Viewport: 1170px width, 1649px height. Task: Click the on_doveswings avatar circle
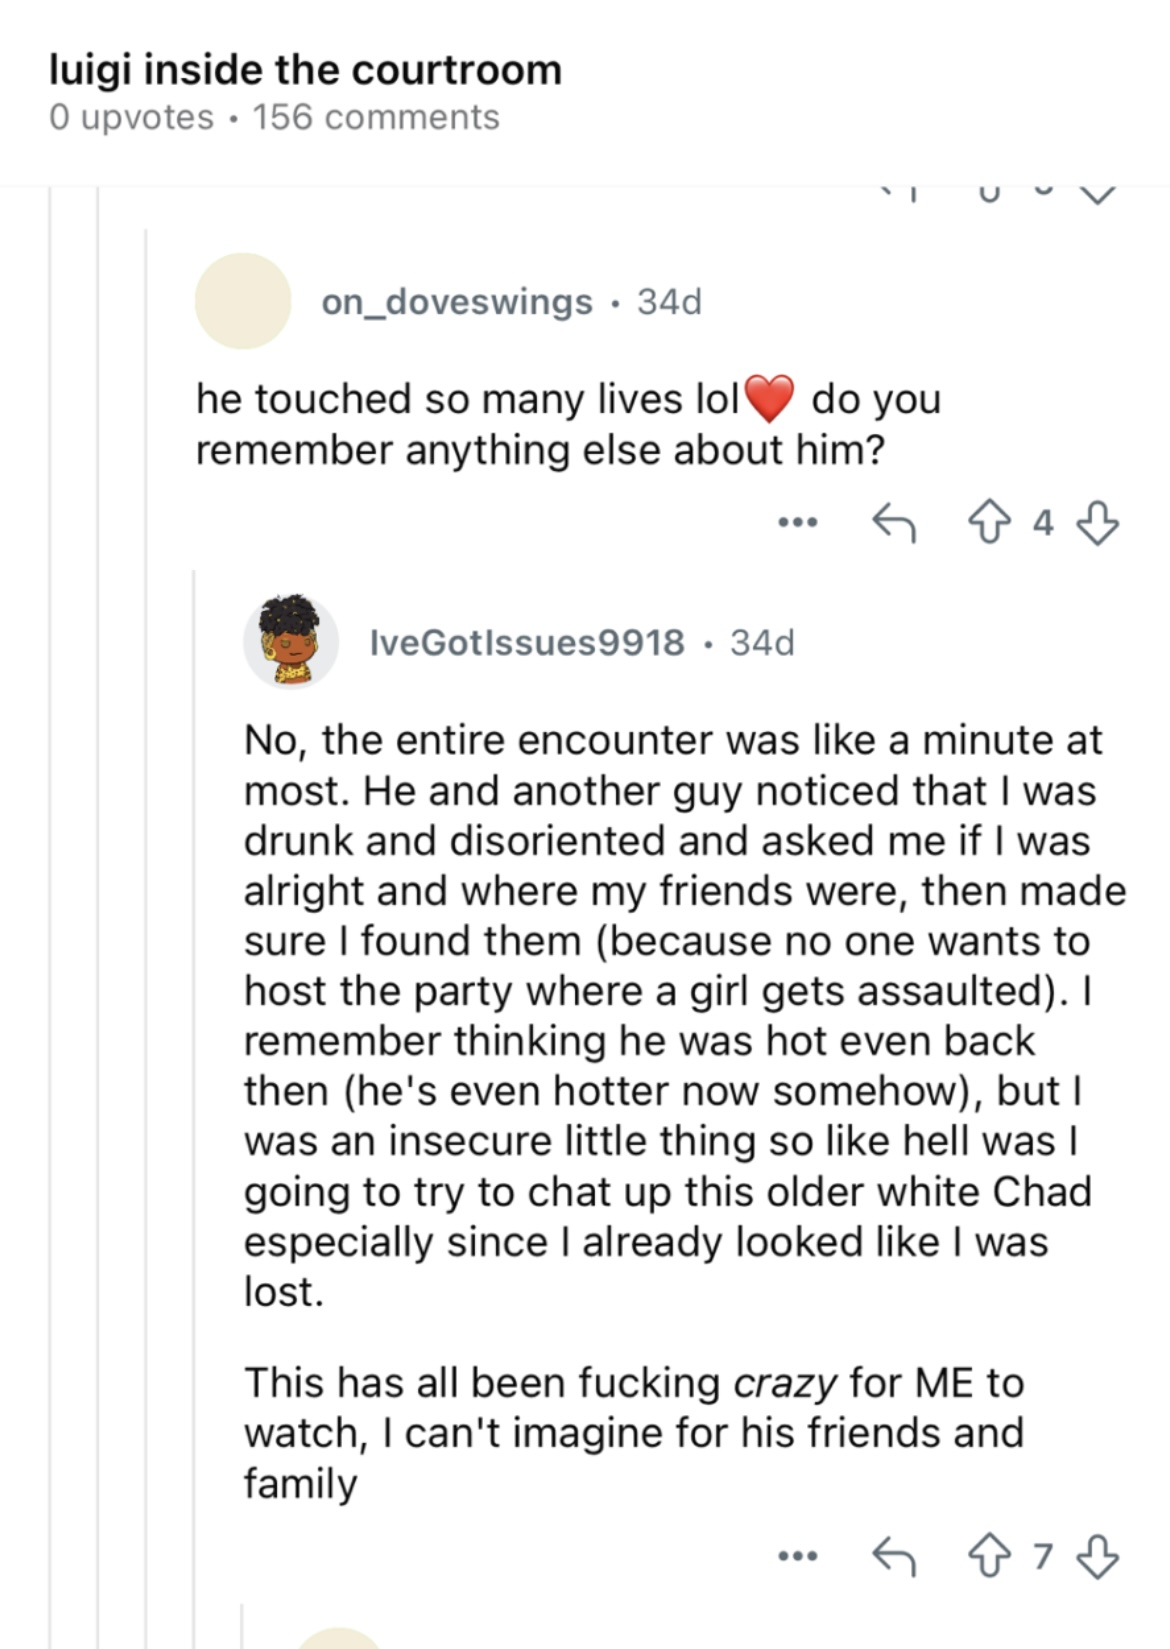point(243,301)
